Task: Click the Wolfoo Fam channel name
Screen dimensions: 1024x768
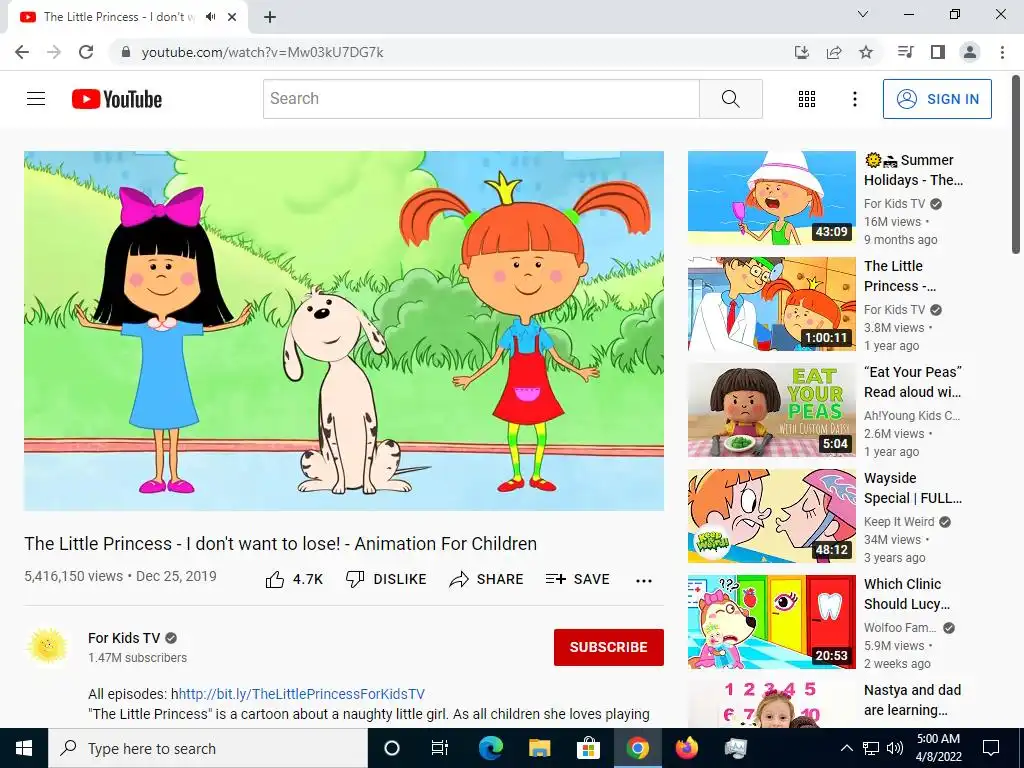Action: click(900, 628)
